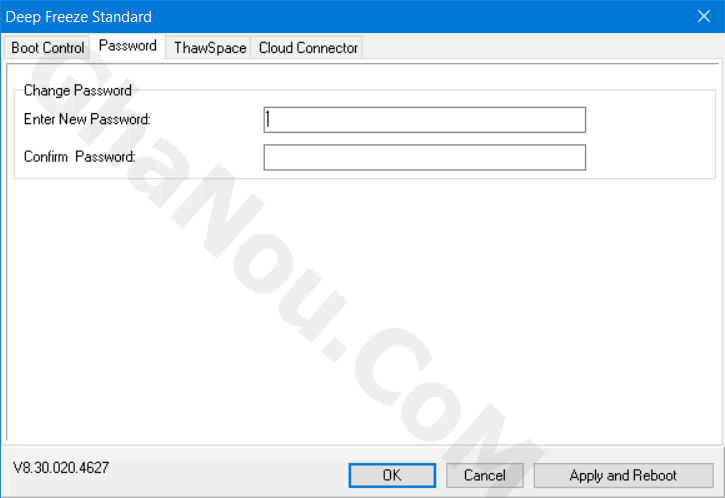
Task: Click the "Enter New Password:" label
Action: coord(87,119)
